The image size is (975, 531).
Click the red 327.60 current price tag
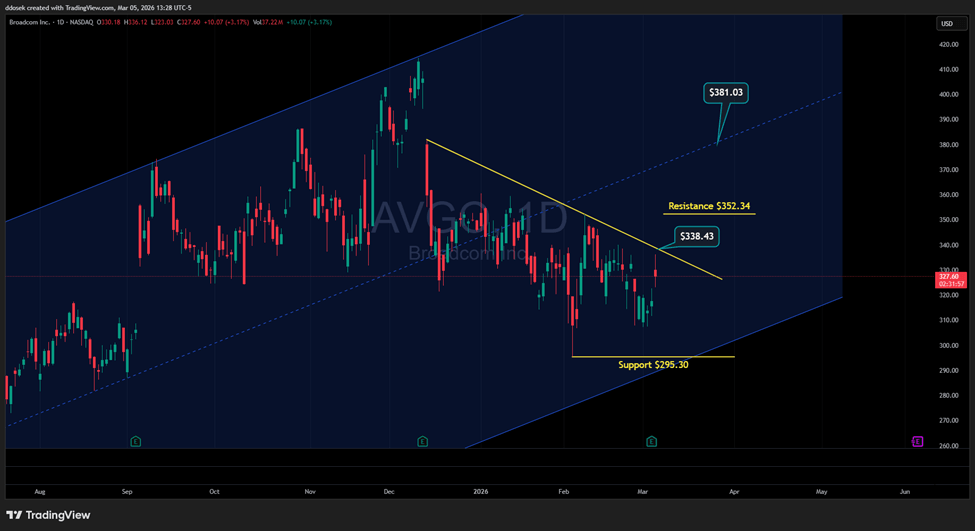(x=951, y=280)
